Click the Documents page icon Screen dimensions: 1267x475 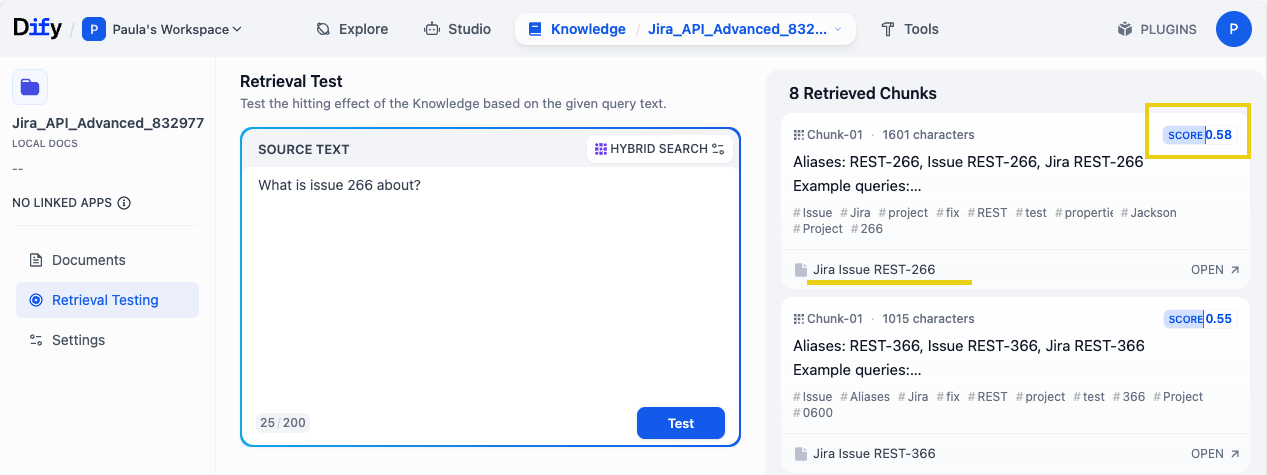tap(36, 260)
